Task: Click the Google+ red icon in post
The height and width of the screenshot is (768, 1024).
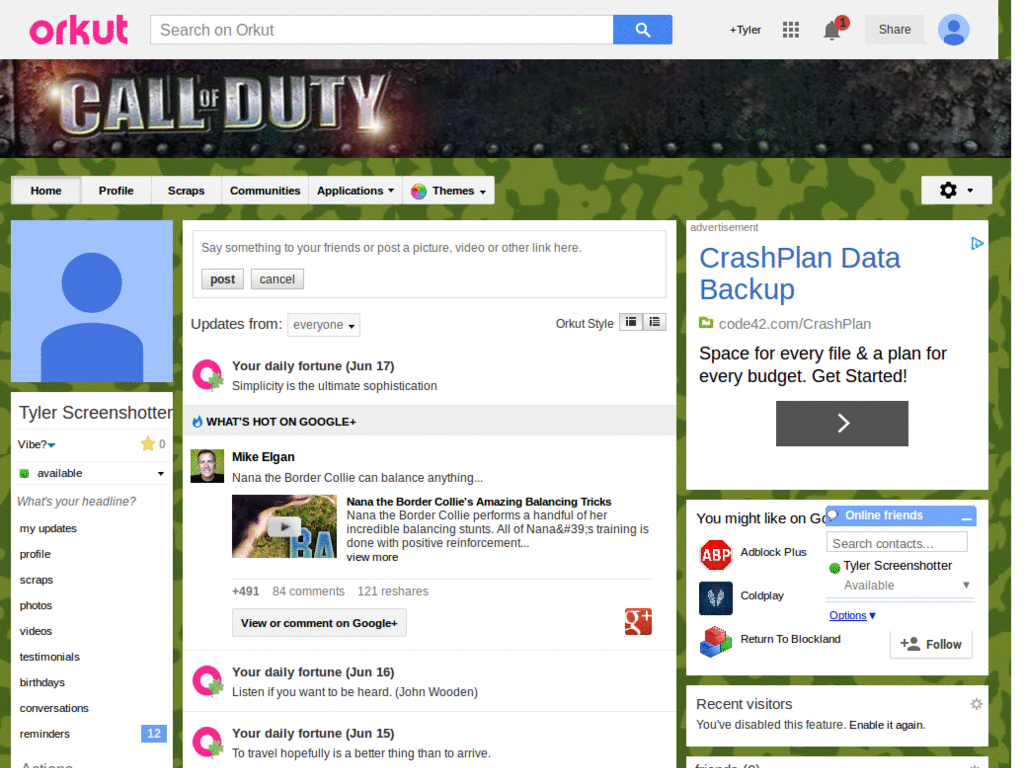Action: (x=638, y=622)
